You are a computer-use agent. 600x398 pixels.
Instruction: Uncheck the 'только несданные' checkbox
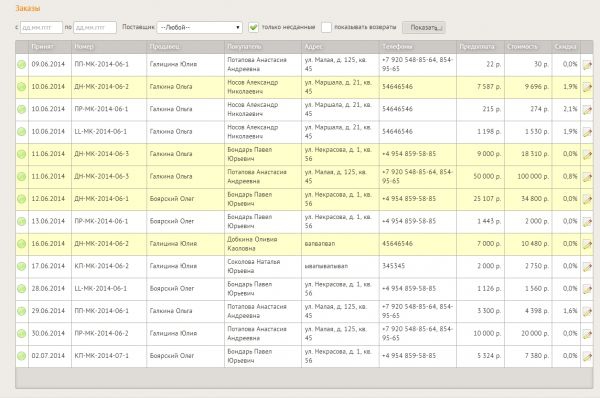[253, 27]
